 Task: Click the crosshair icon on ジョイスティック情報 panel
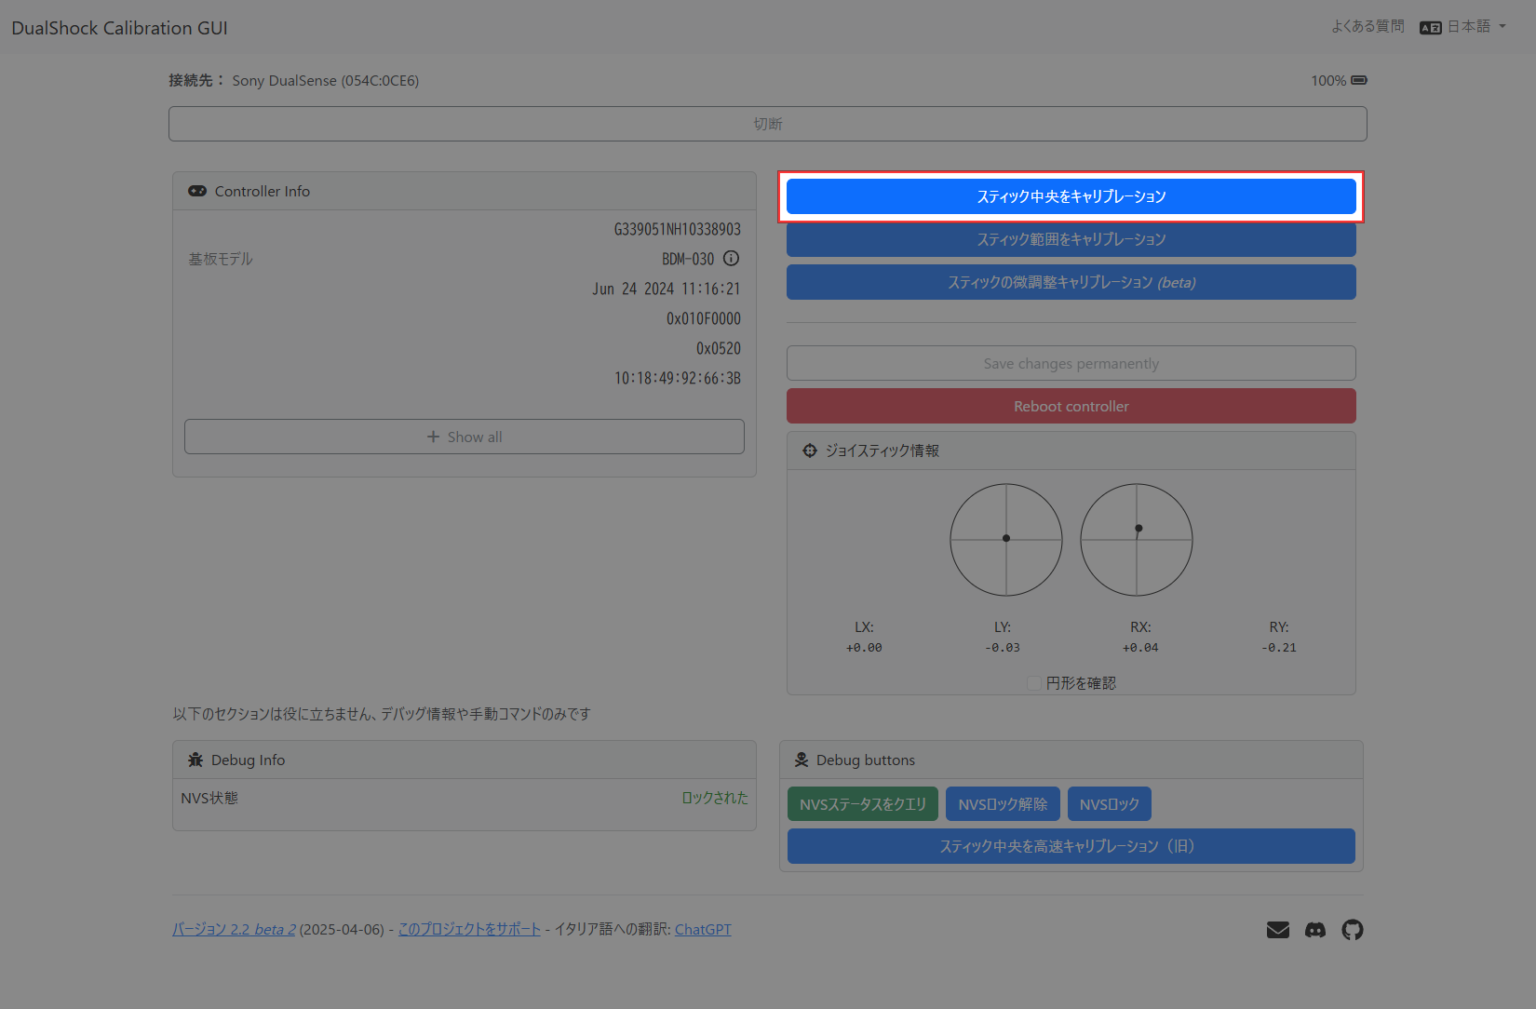coord(809,450)
